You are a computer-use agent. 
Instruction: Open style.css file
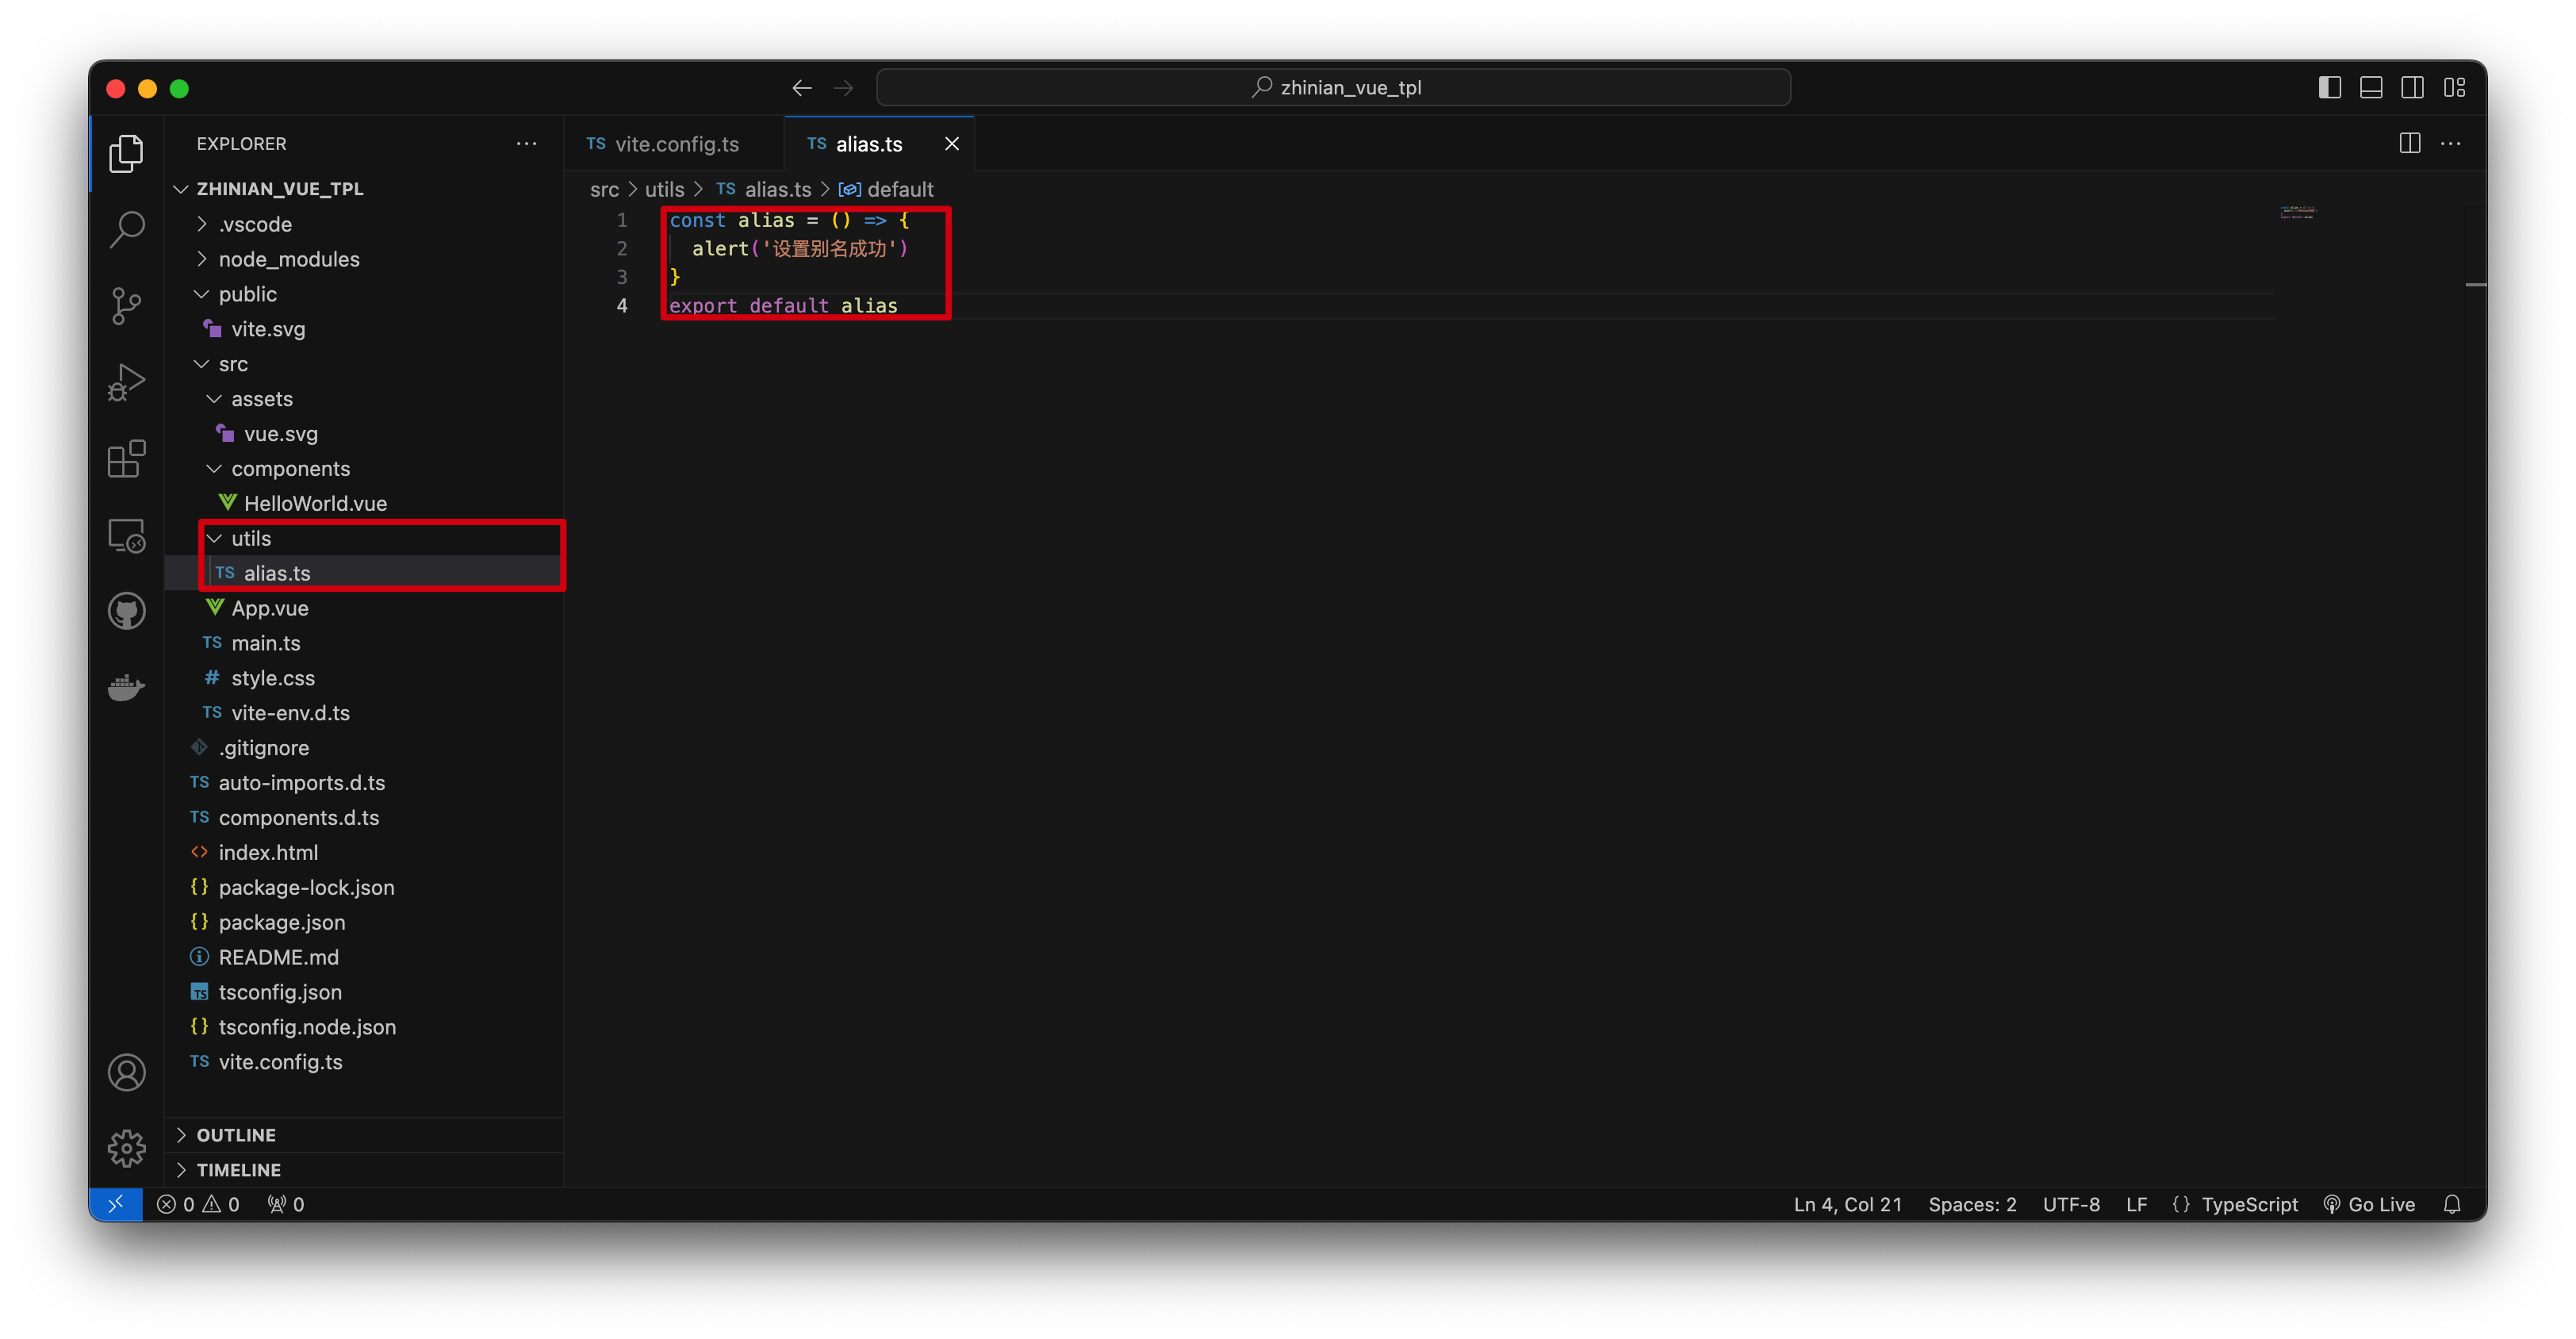[x=364, y=678]
